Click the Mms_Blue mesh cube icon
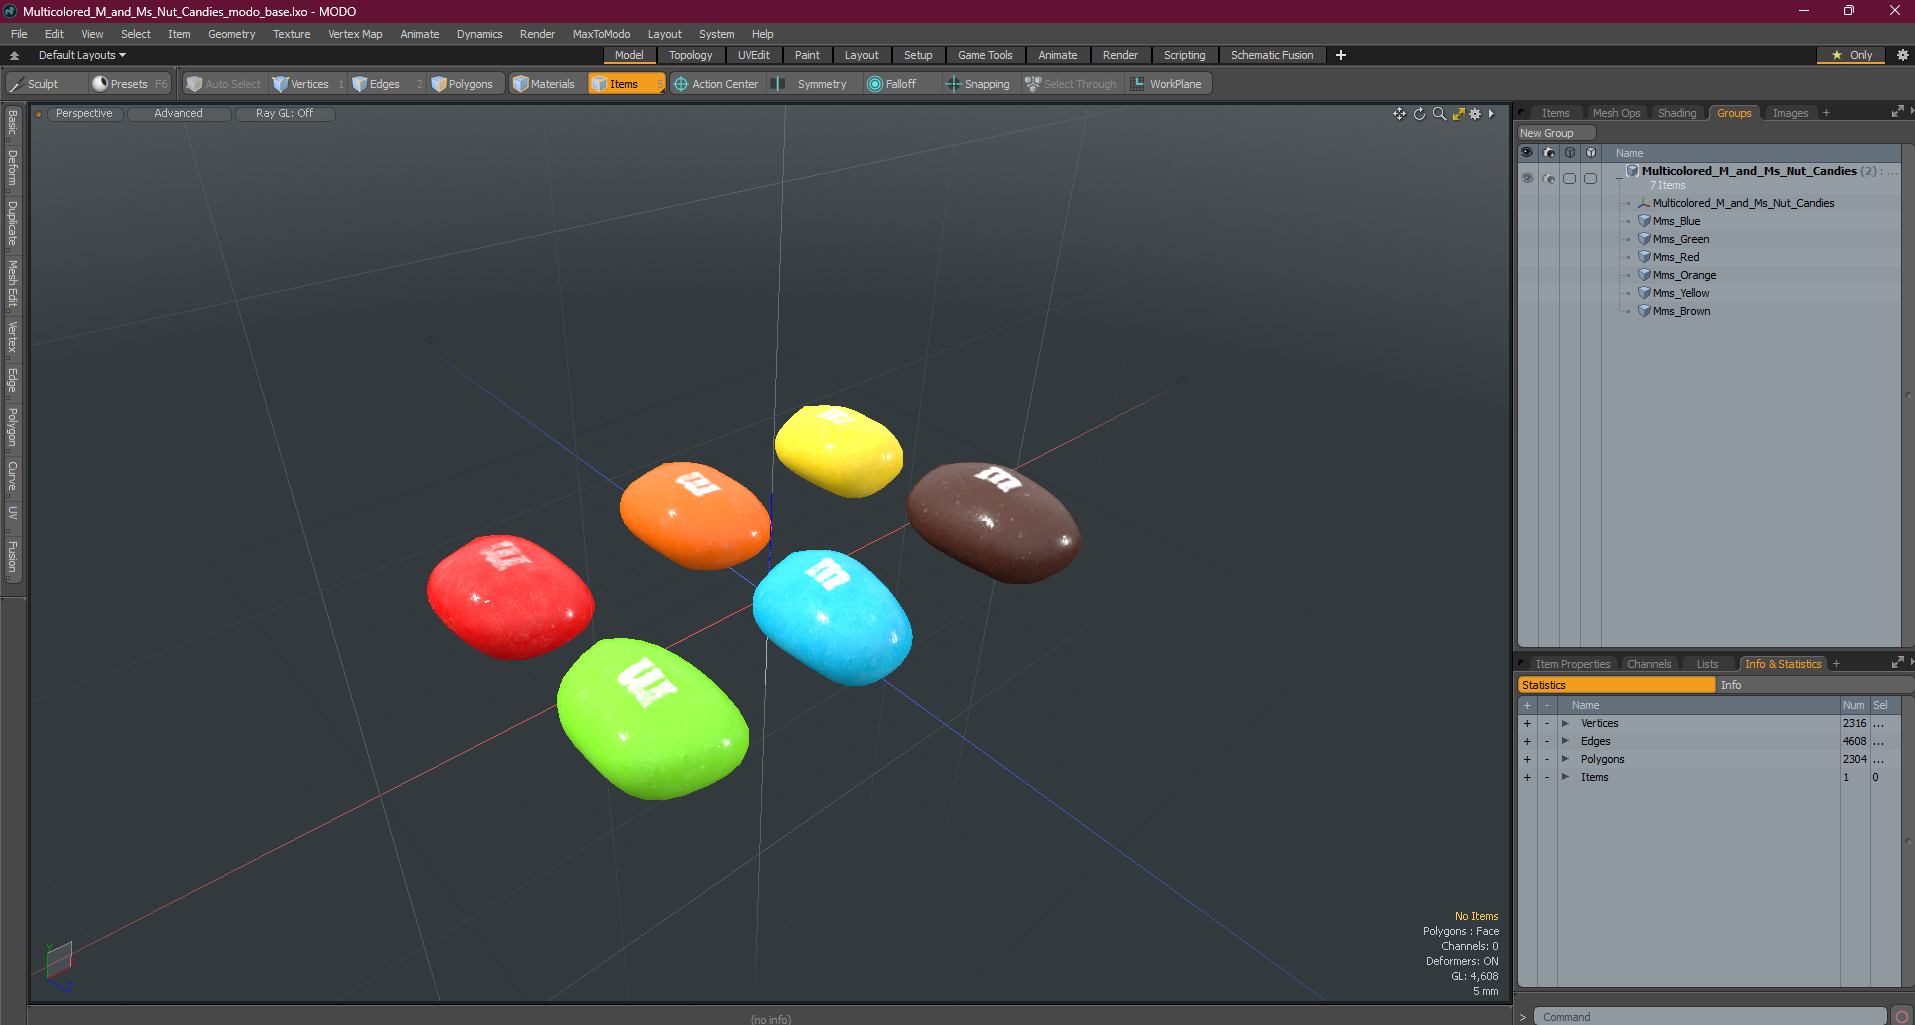The image size is (1915, 1025). pyautogui.click(x=1644, y=221)
